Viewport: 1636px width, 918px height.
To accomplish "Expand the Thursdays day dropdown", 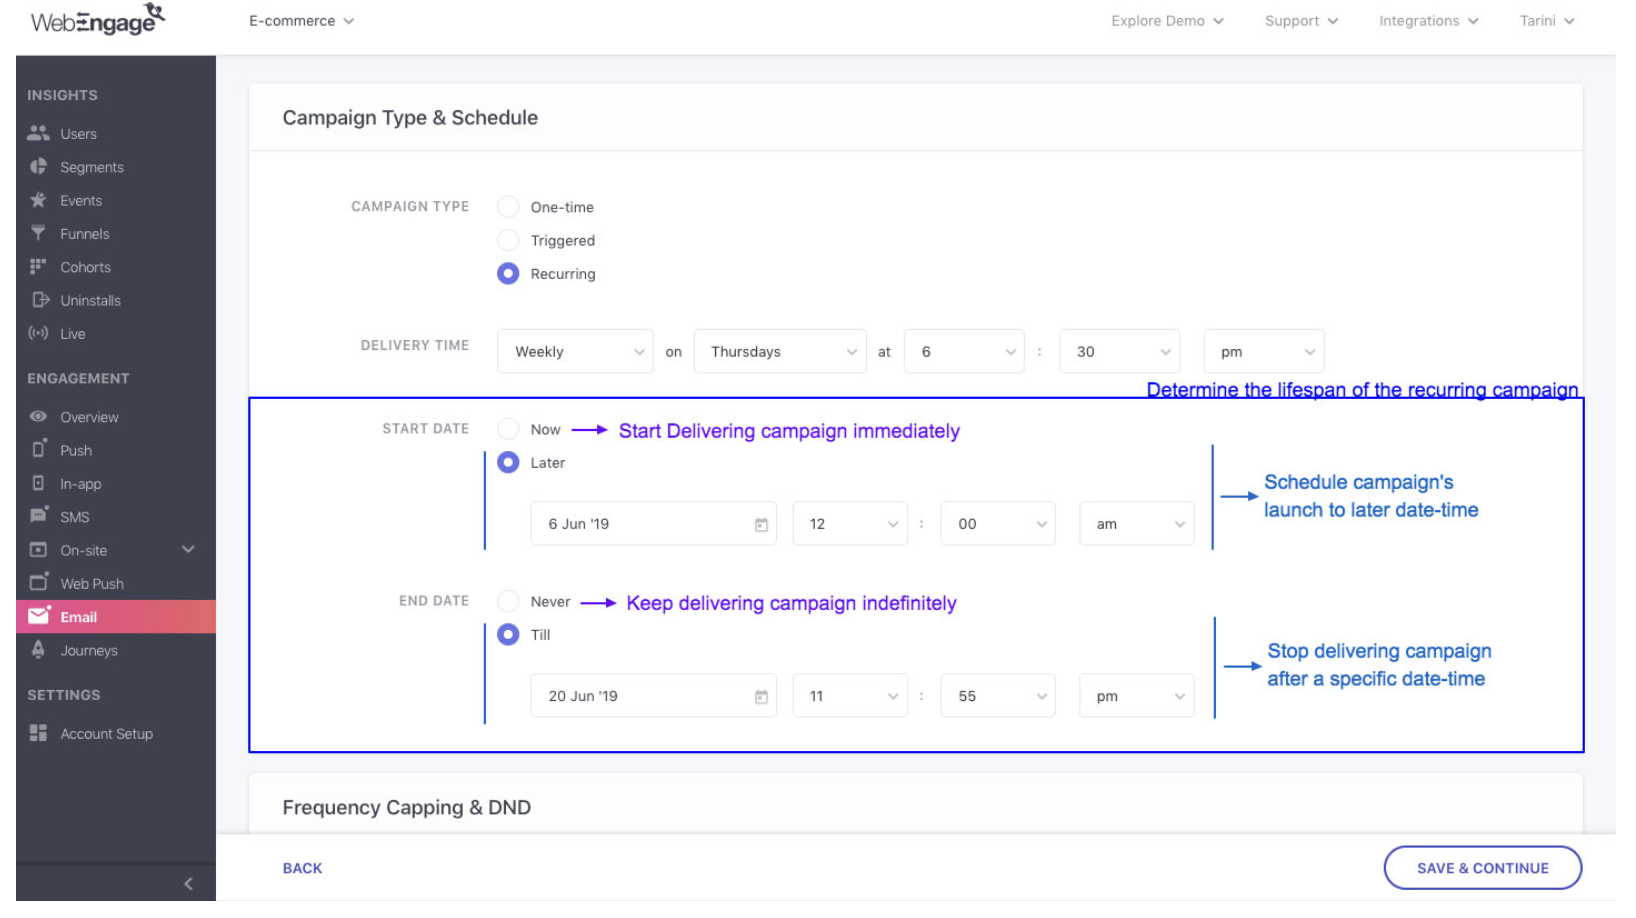I will click(x=780, y=352).
